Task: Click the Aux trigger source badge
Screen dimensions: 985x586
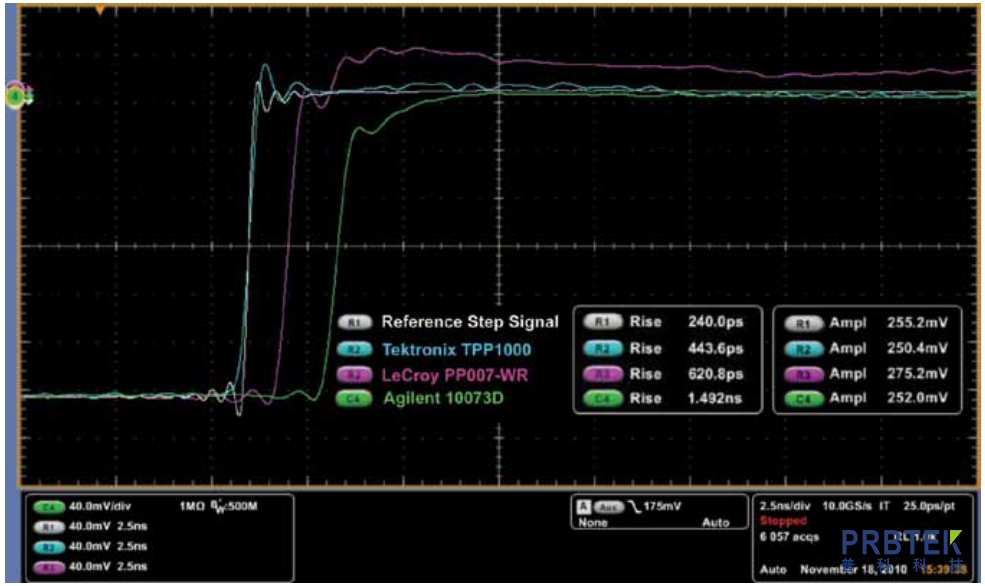Action: tap(607, 507)
